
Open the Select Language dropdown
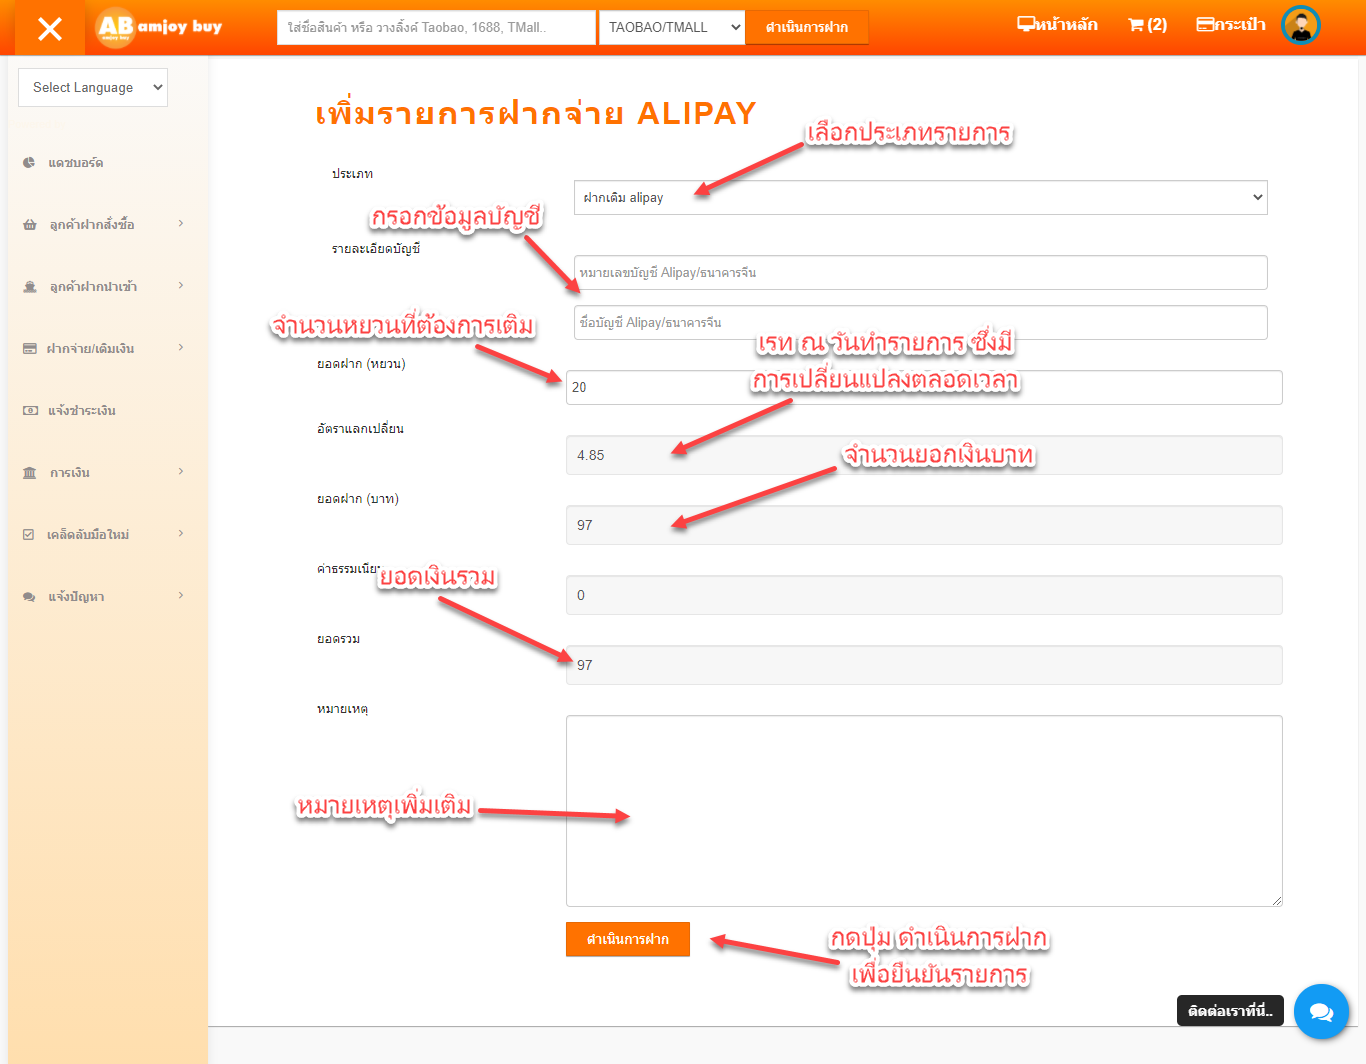click(x=93, y=87)
